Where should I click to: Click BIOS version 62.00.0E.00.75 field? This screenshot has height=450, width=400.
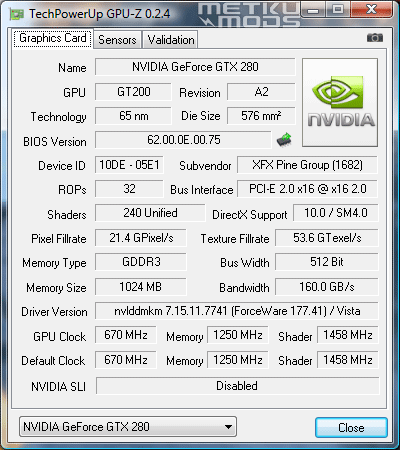184,140
